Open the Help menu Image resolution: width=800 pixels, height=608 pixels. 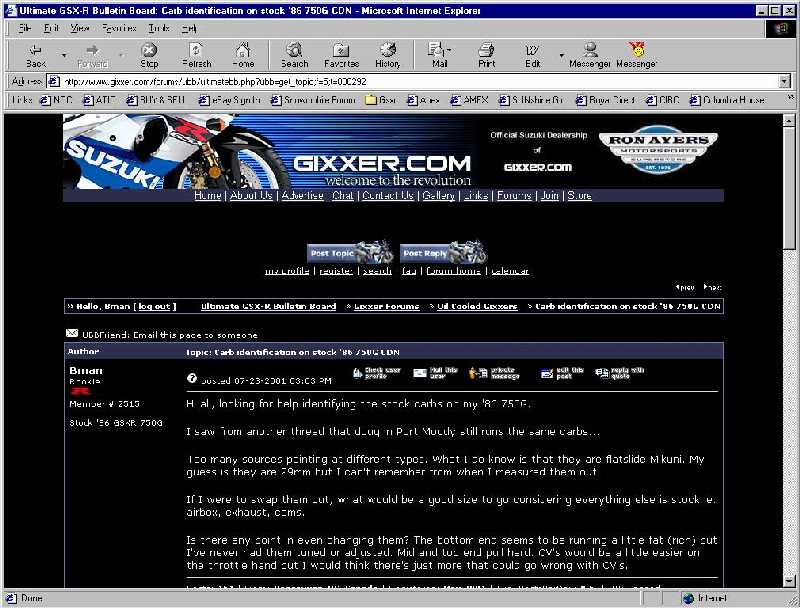[189, 28]
